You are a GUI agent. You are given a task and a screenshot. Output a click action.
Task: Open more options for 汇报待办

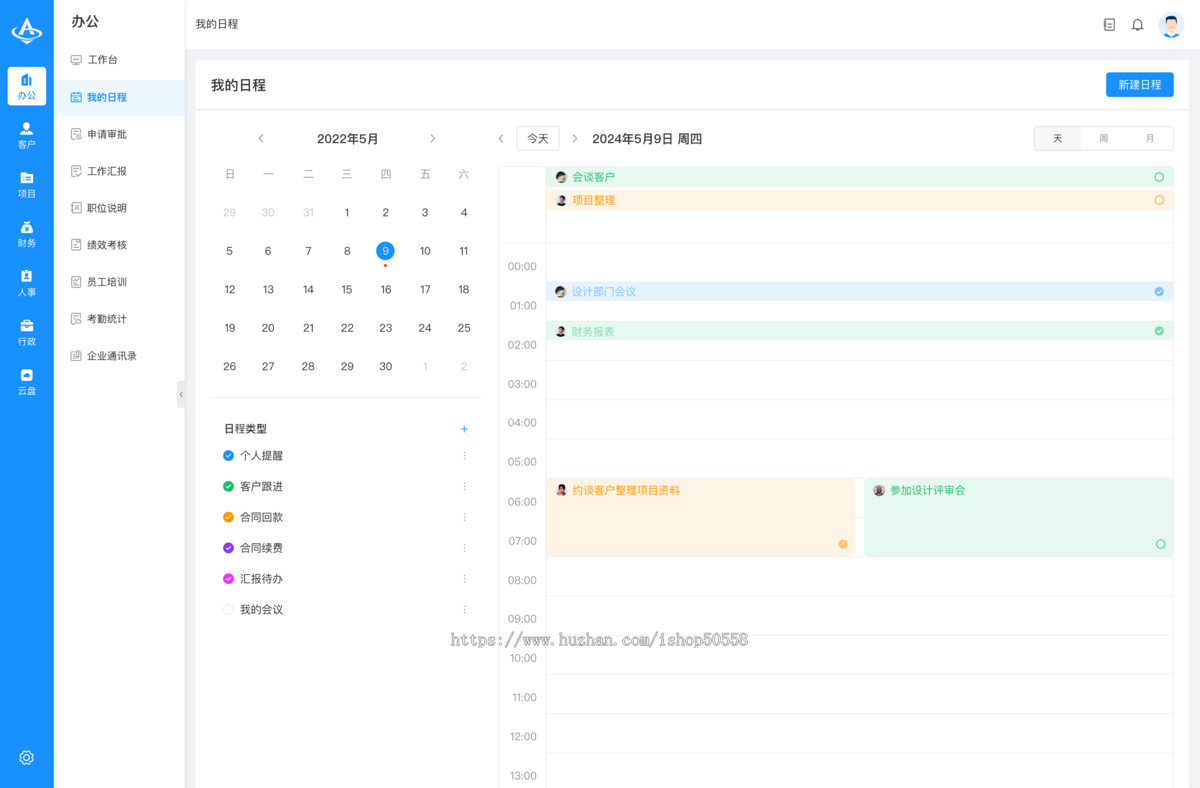464,579
